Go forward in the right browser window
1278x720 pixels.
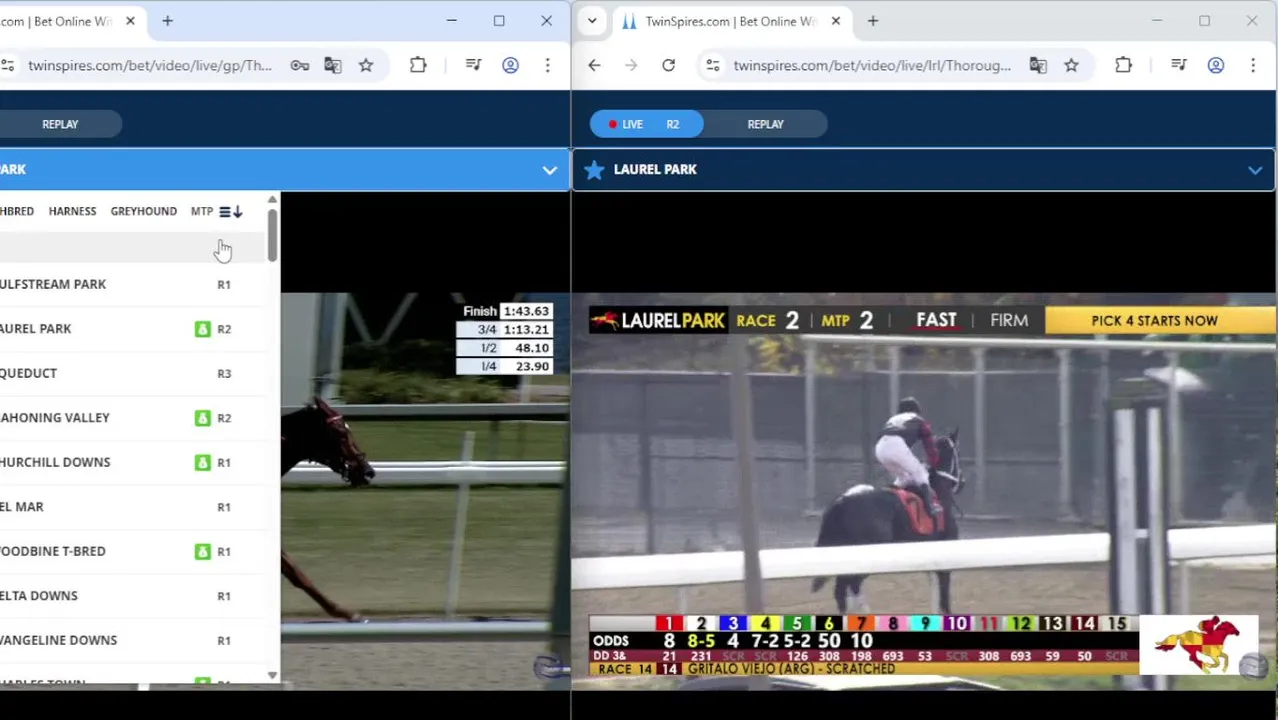tap(631, 65)
